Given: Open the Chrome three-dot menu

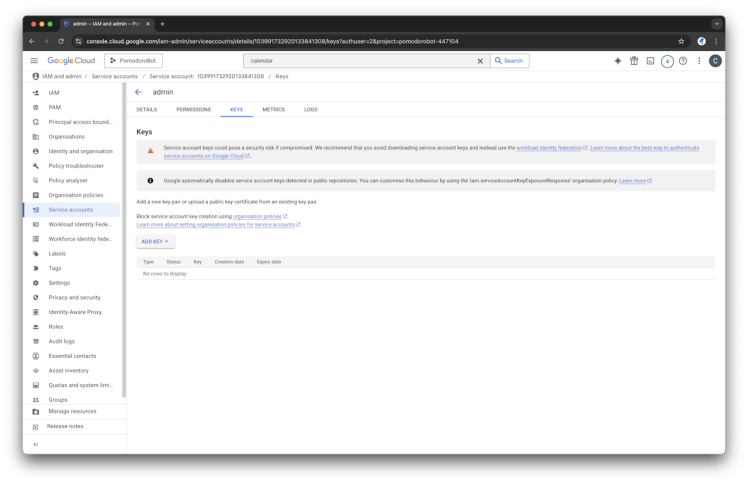Looking at the screenshot, I should 716,41.
